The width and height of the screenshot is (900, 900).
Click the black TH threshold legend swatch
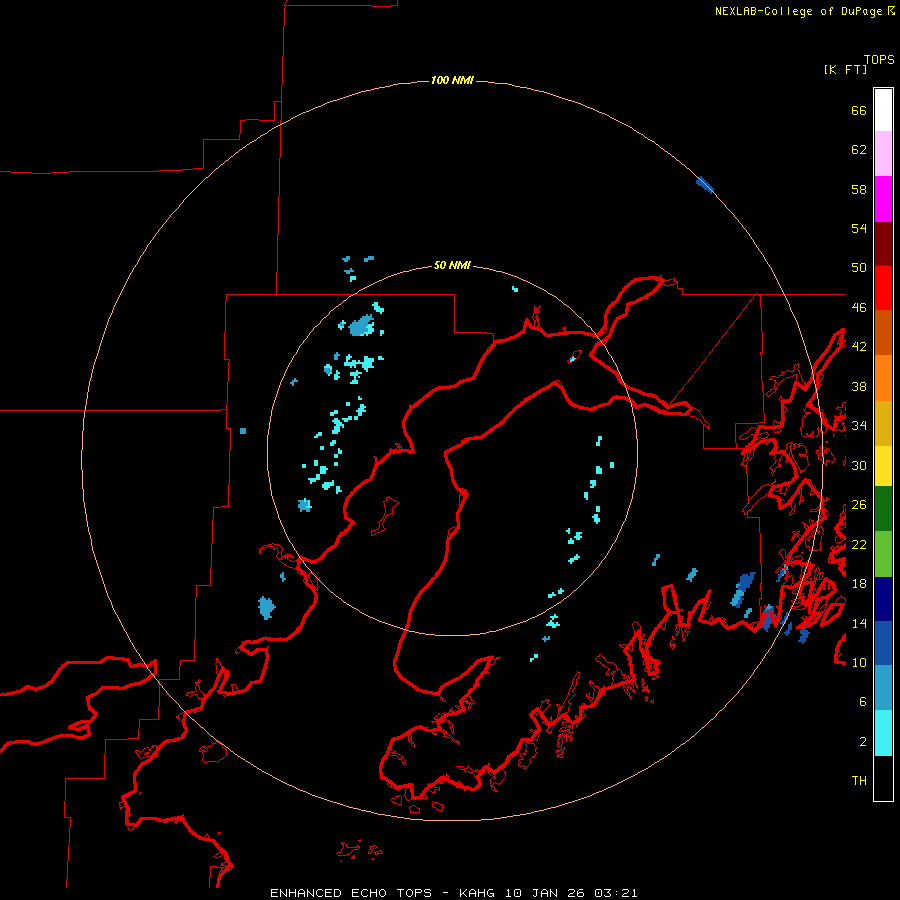883,778
